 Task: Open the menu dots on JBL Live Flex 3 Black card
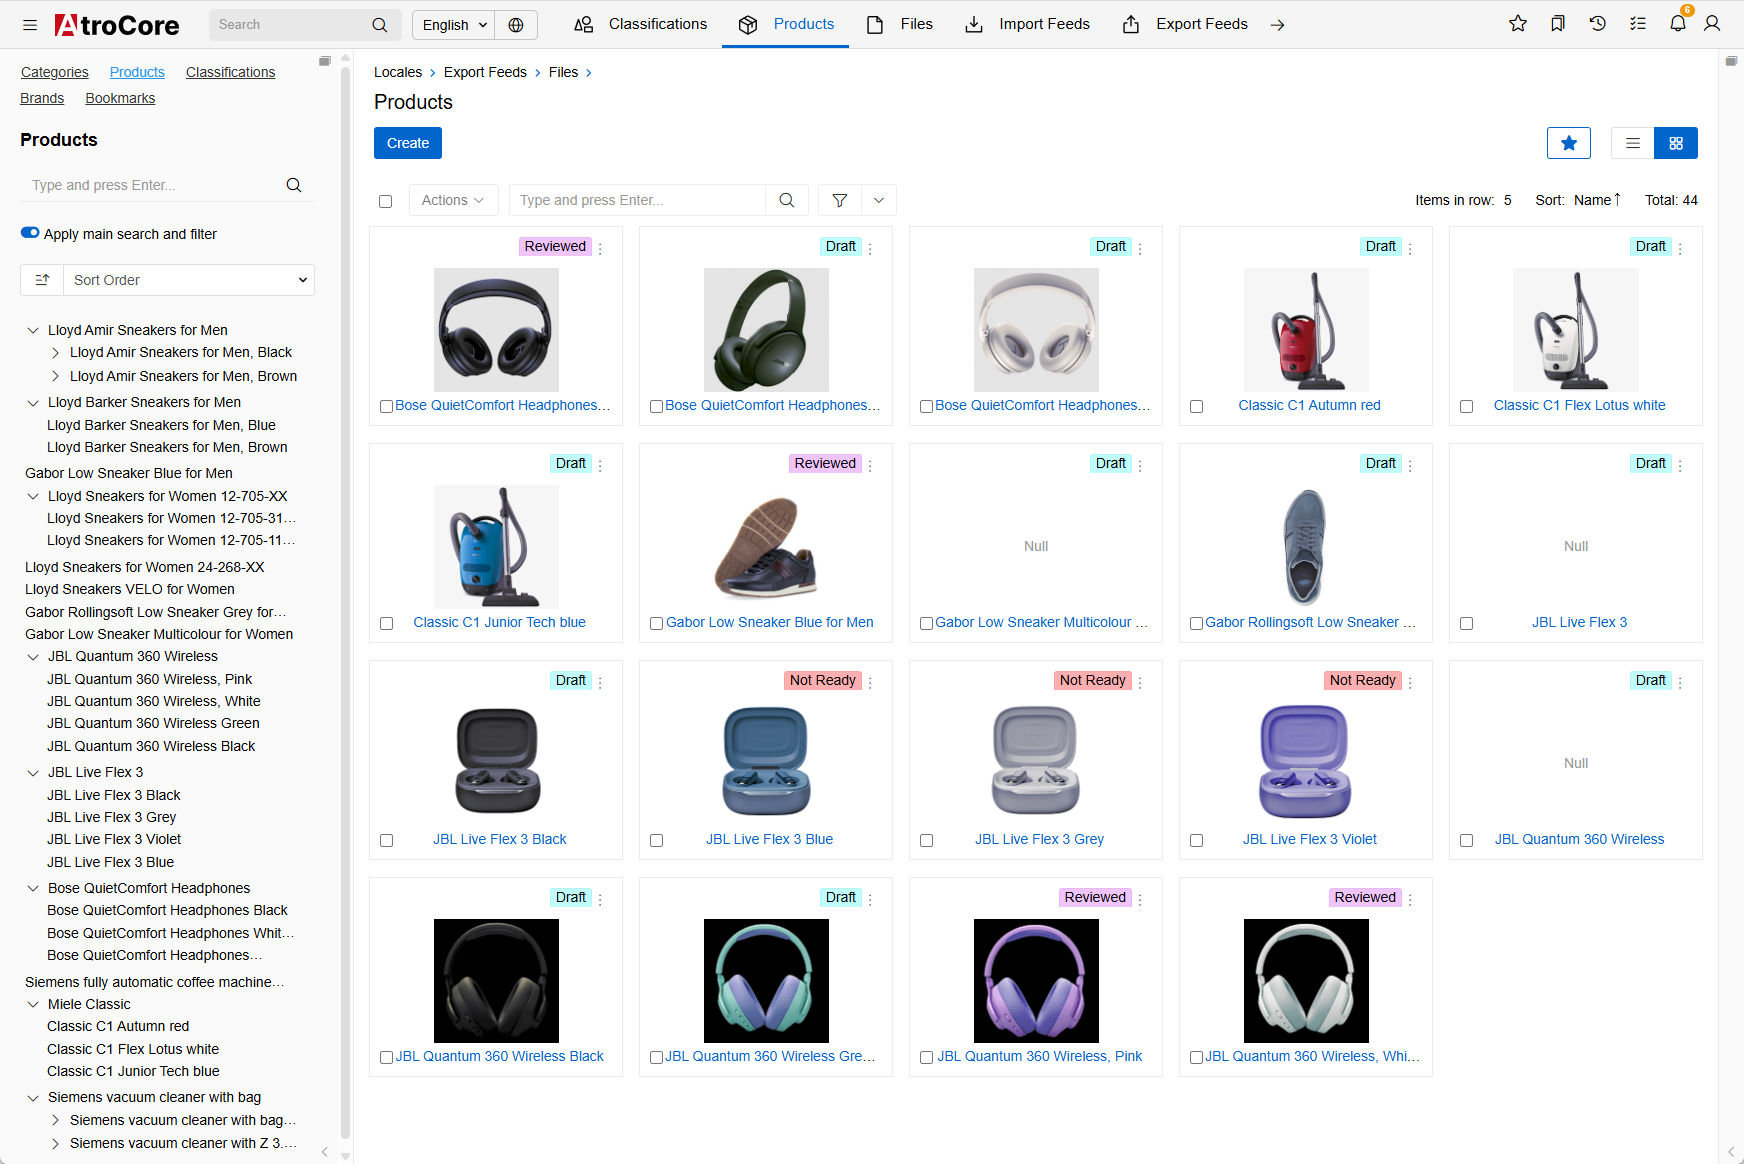600,682
